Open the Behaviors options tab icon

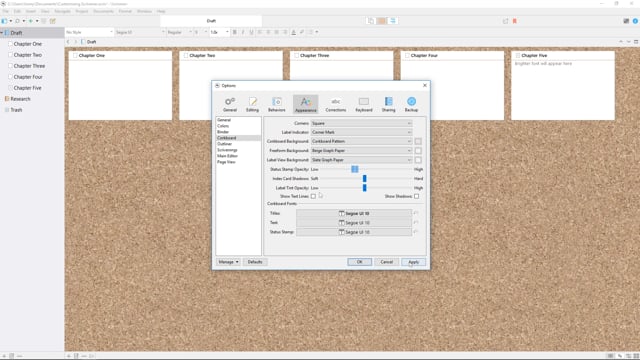[277, 104]
